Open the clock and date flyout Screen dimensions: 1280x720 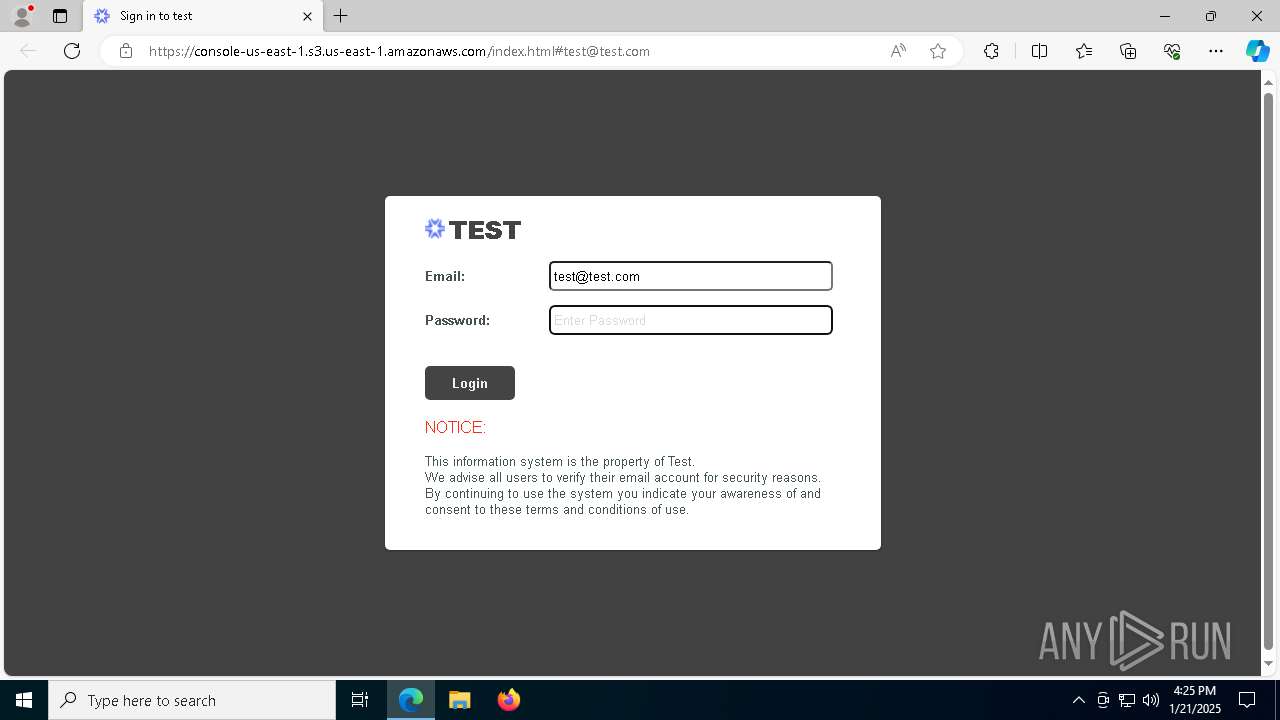(1195, 700)
